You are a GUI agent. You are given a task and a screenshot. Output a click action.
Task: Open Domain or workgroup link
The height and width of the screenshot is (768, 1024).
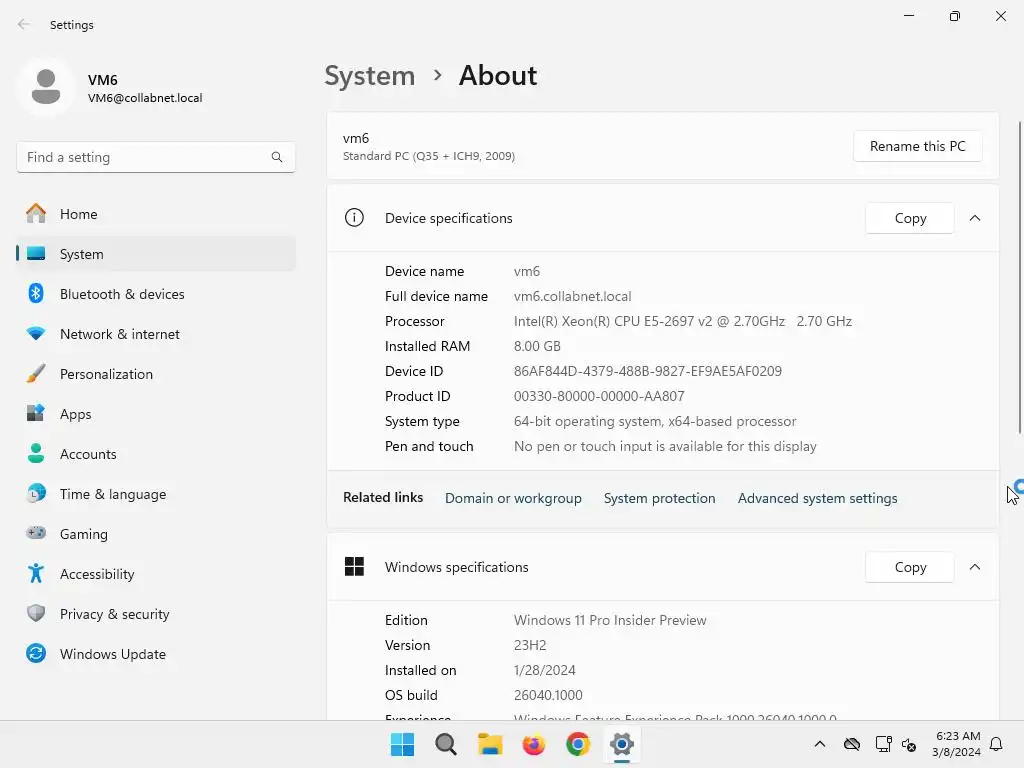pyautogui.click(x=513, y=498)
